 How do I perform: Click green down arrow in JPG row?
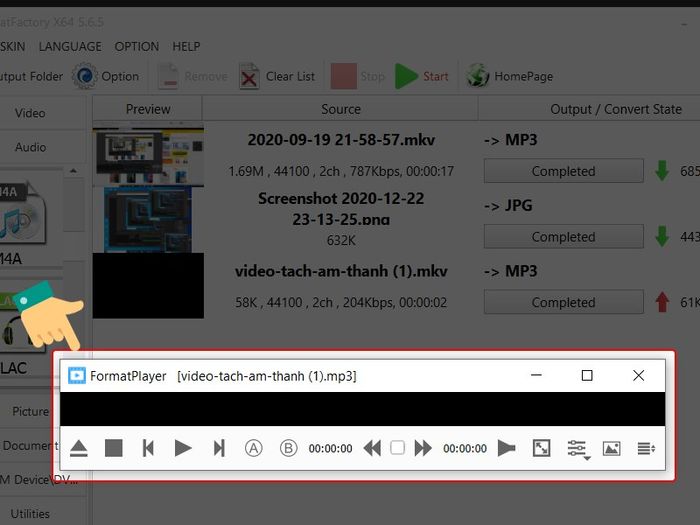coord(662,237)
